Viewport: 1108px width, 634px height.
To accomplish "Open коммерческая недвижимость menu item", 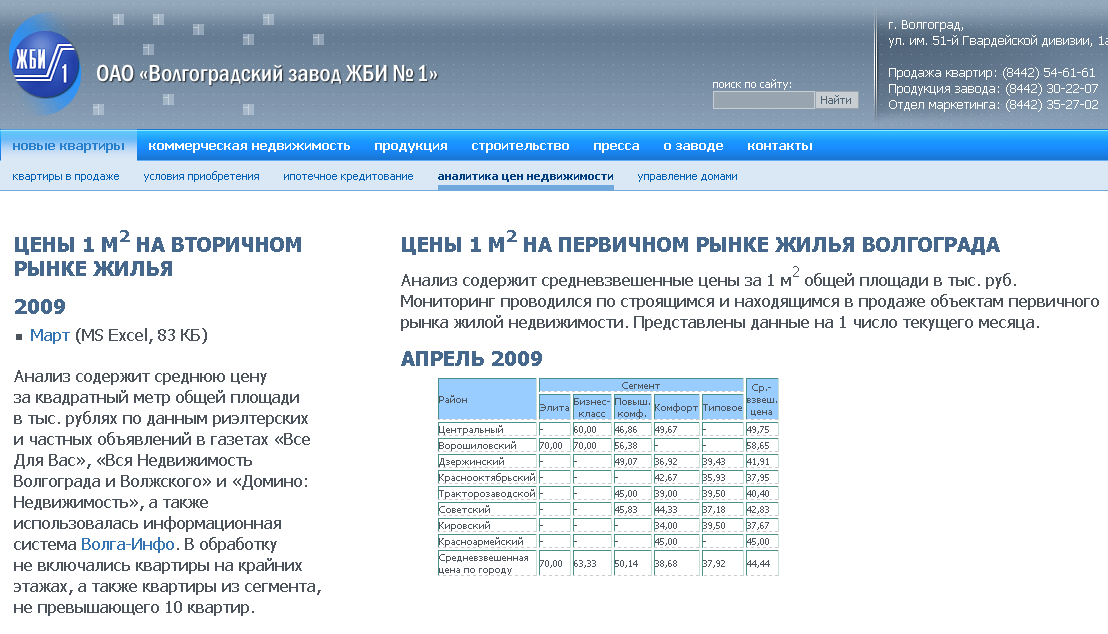I will point(249,146).
